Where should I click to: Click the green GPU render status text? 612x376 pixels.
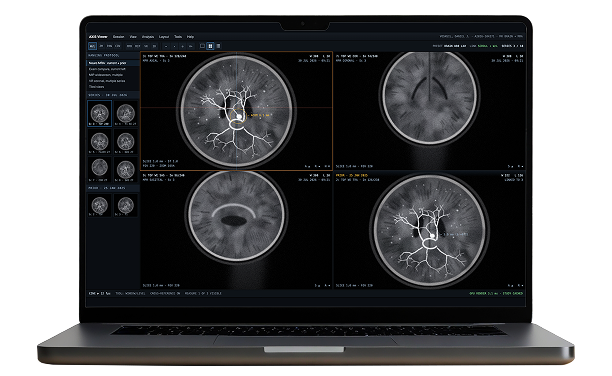pyautogui.click(x=496, y=293)
